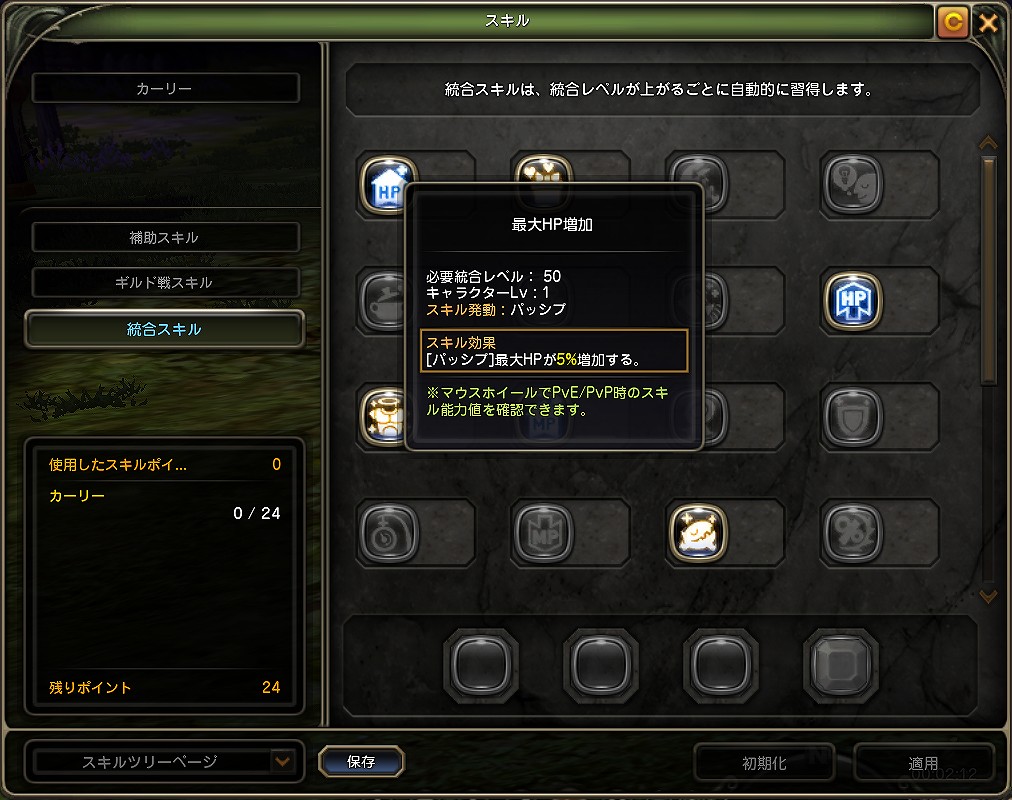Switch to the ギルド戦スキル tab
Screen dimensions: 1012x800
[165, 283]
